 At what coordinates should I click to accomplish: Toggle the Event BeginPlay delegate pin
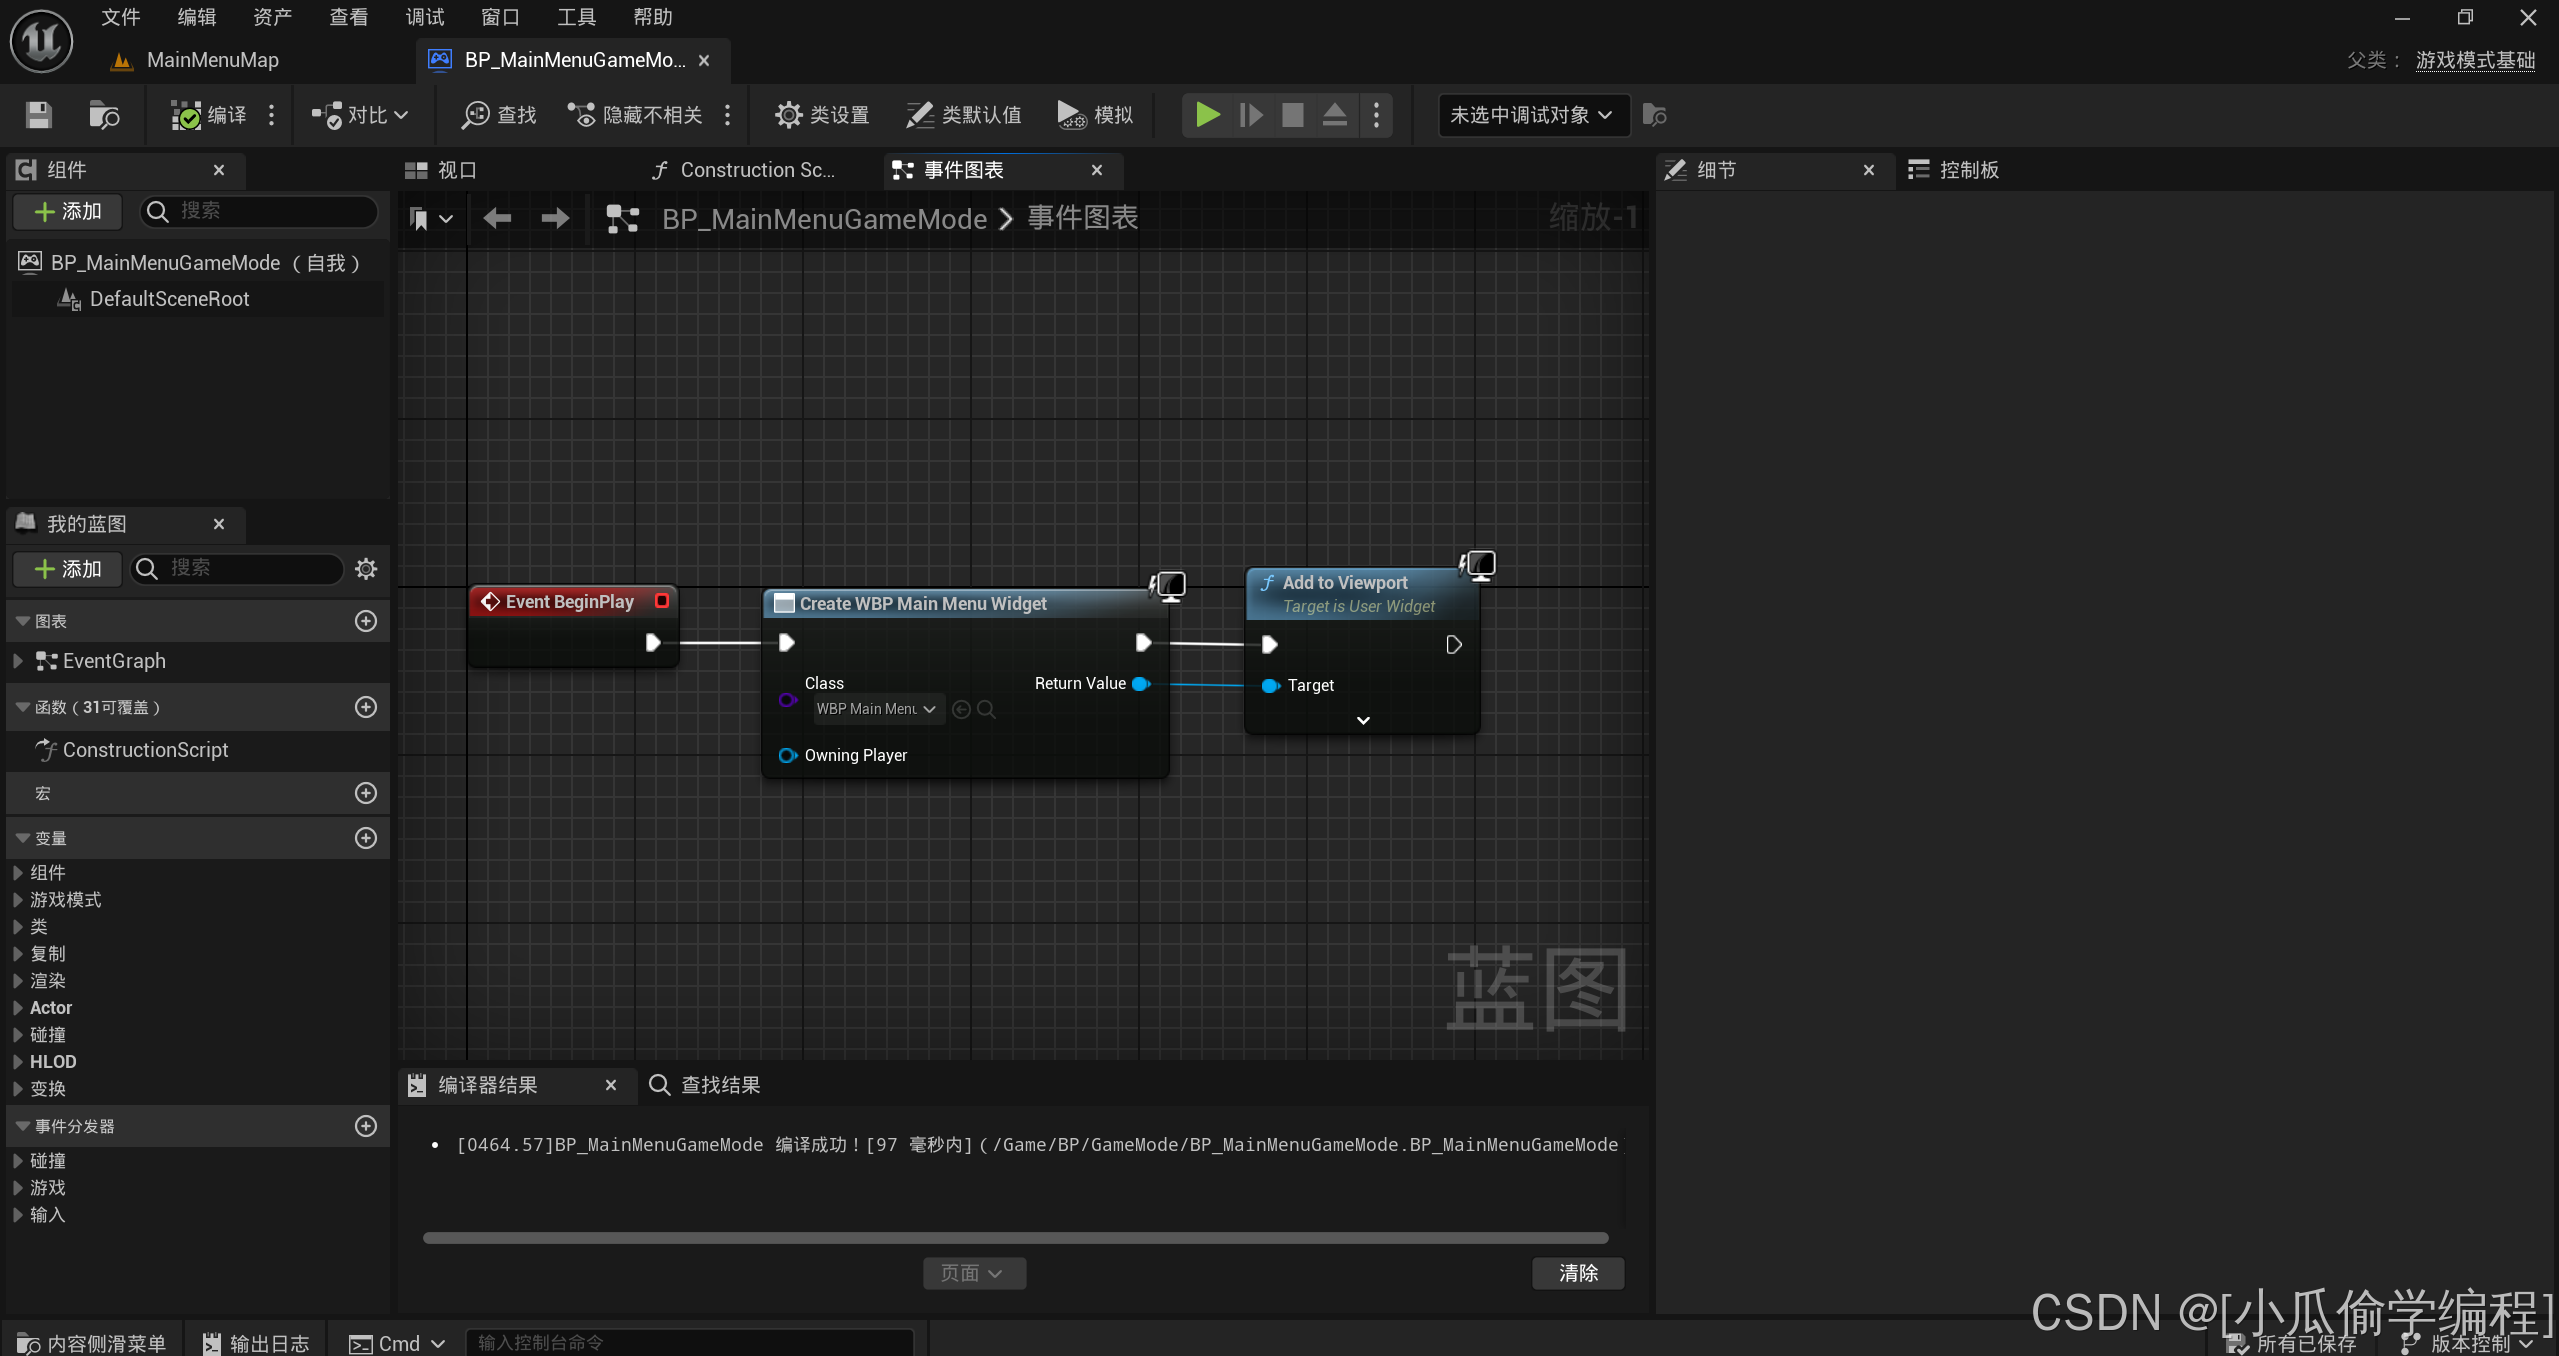tap(661, 601)
